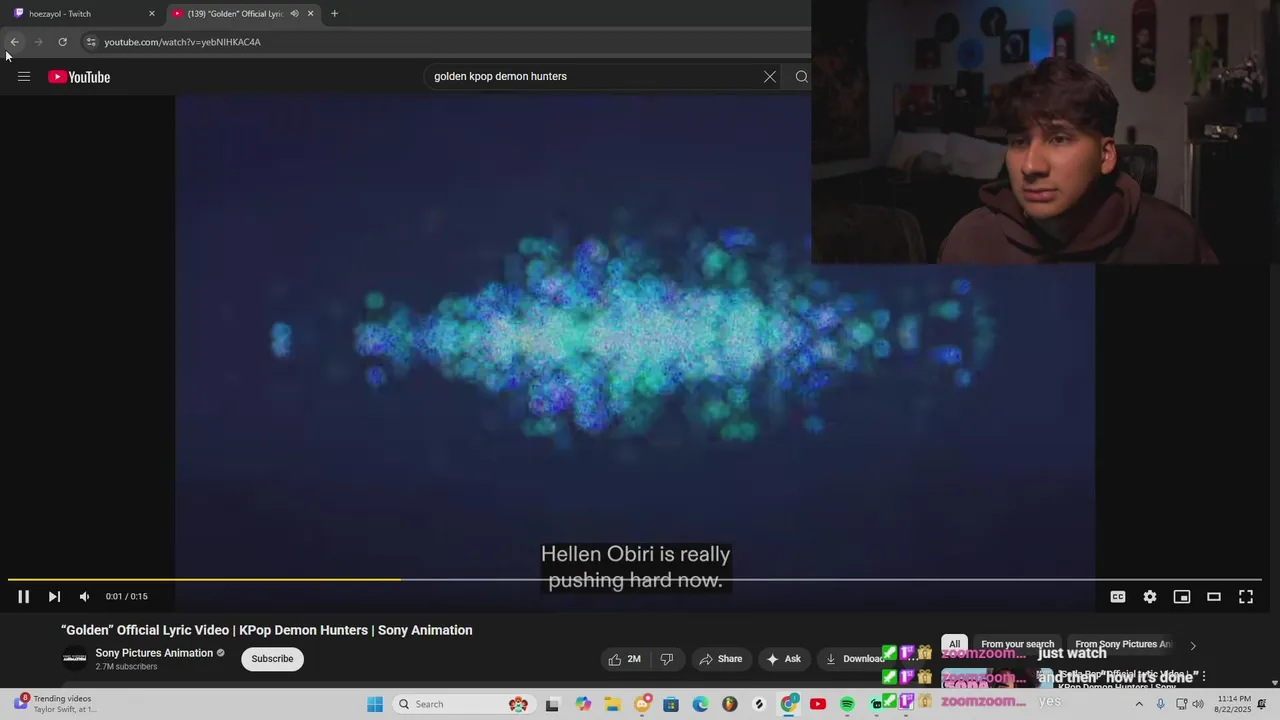The image size is (1280, 720).
Task: Share the video
Action: (x=721, y=659)
